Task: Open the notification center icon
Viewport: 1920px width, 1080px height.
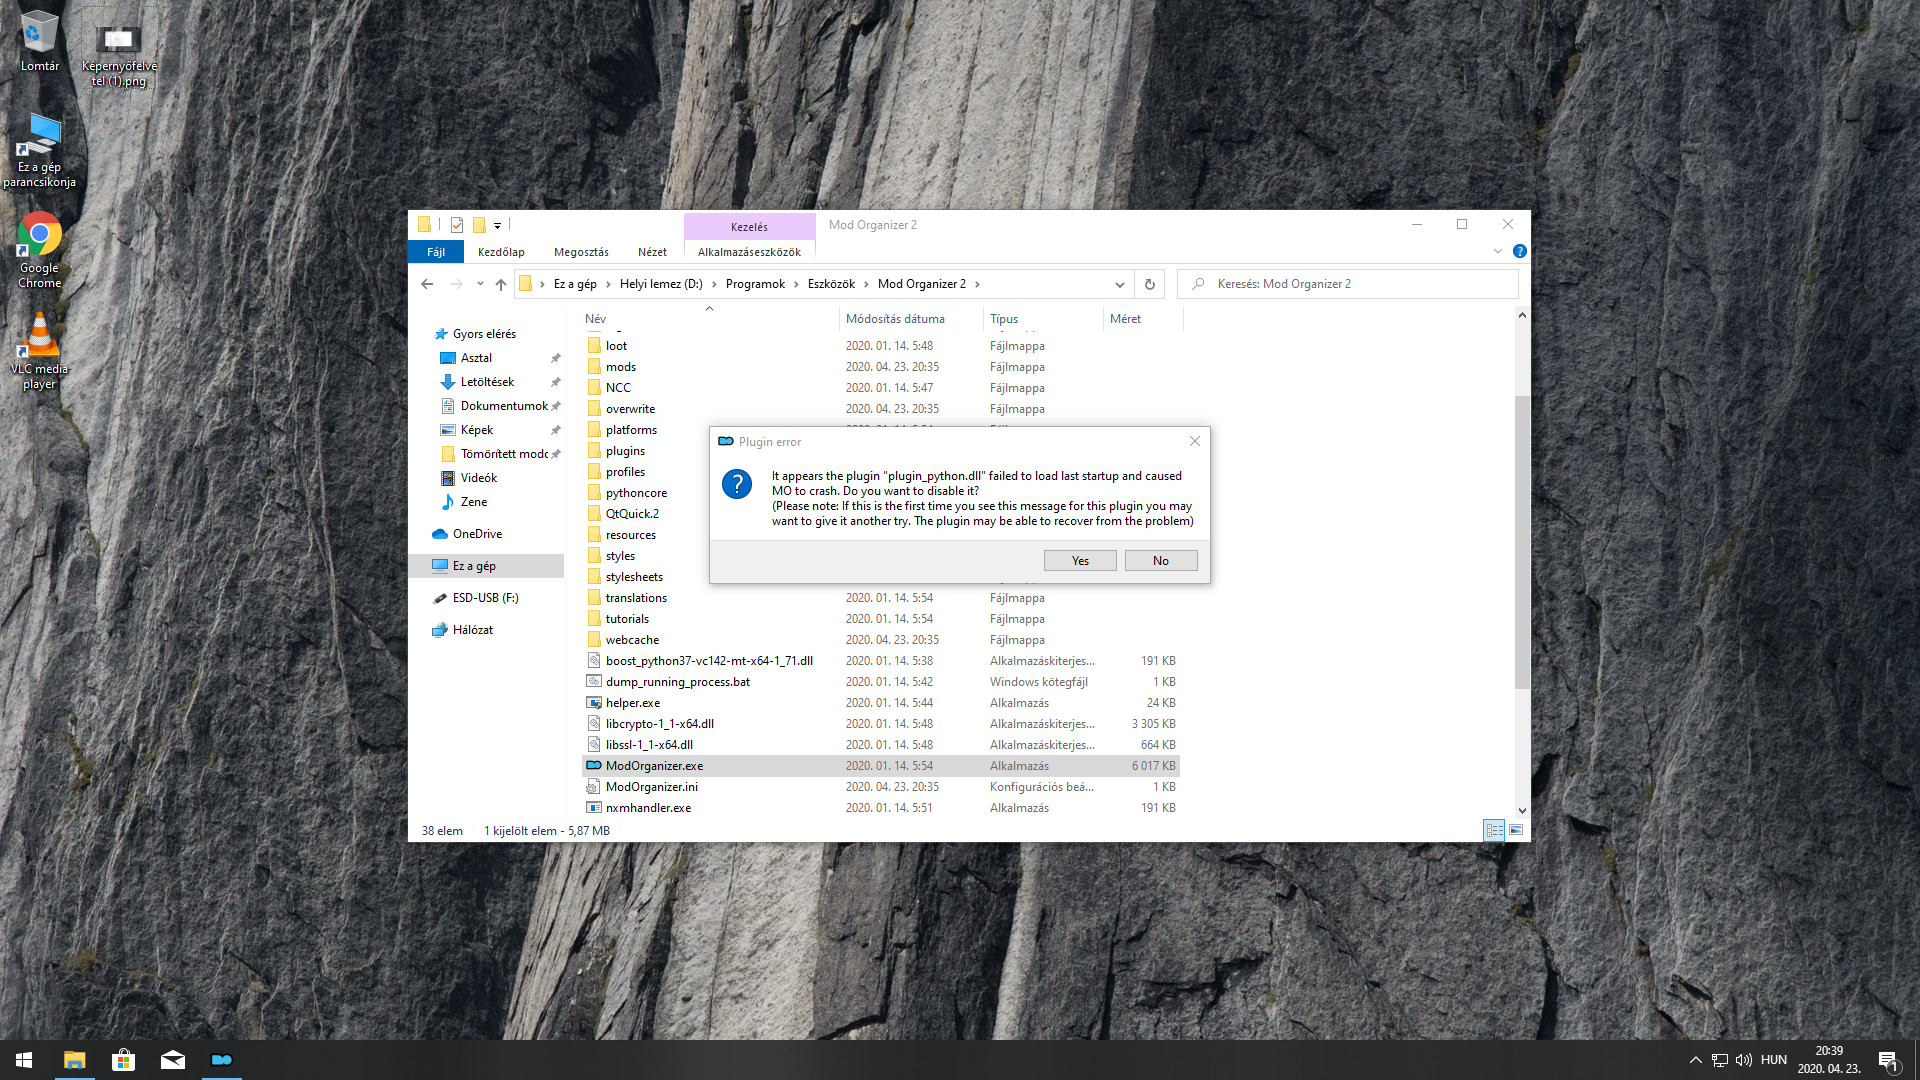Action: (1888, 1060)
